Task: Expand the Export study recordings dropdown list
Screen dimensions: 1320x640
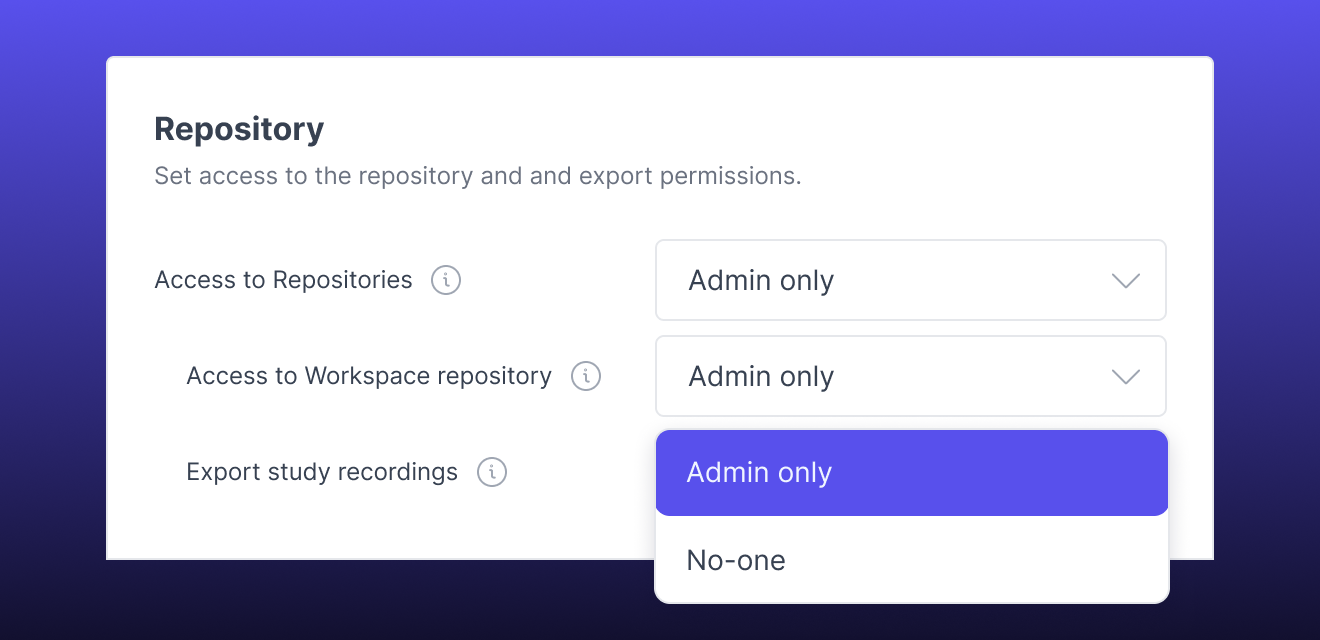Action: pyautogui.click(x=911, y=472)
